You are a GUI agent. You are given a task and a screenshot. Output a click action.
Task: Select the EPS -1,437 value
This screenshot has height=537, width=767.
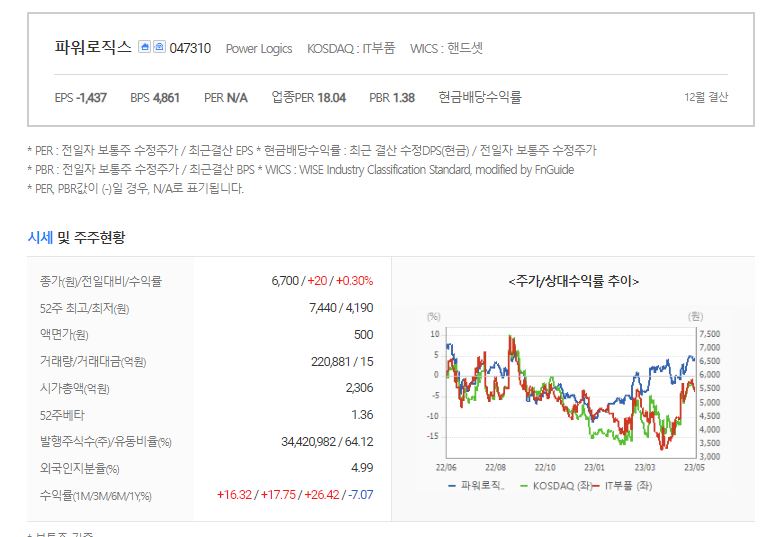pyautogui.click(x=80, y=98)
